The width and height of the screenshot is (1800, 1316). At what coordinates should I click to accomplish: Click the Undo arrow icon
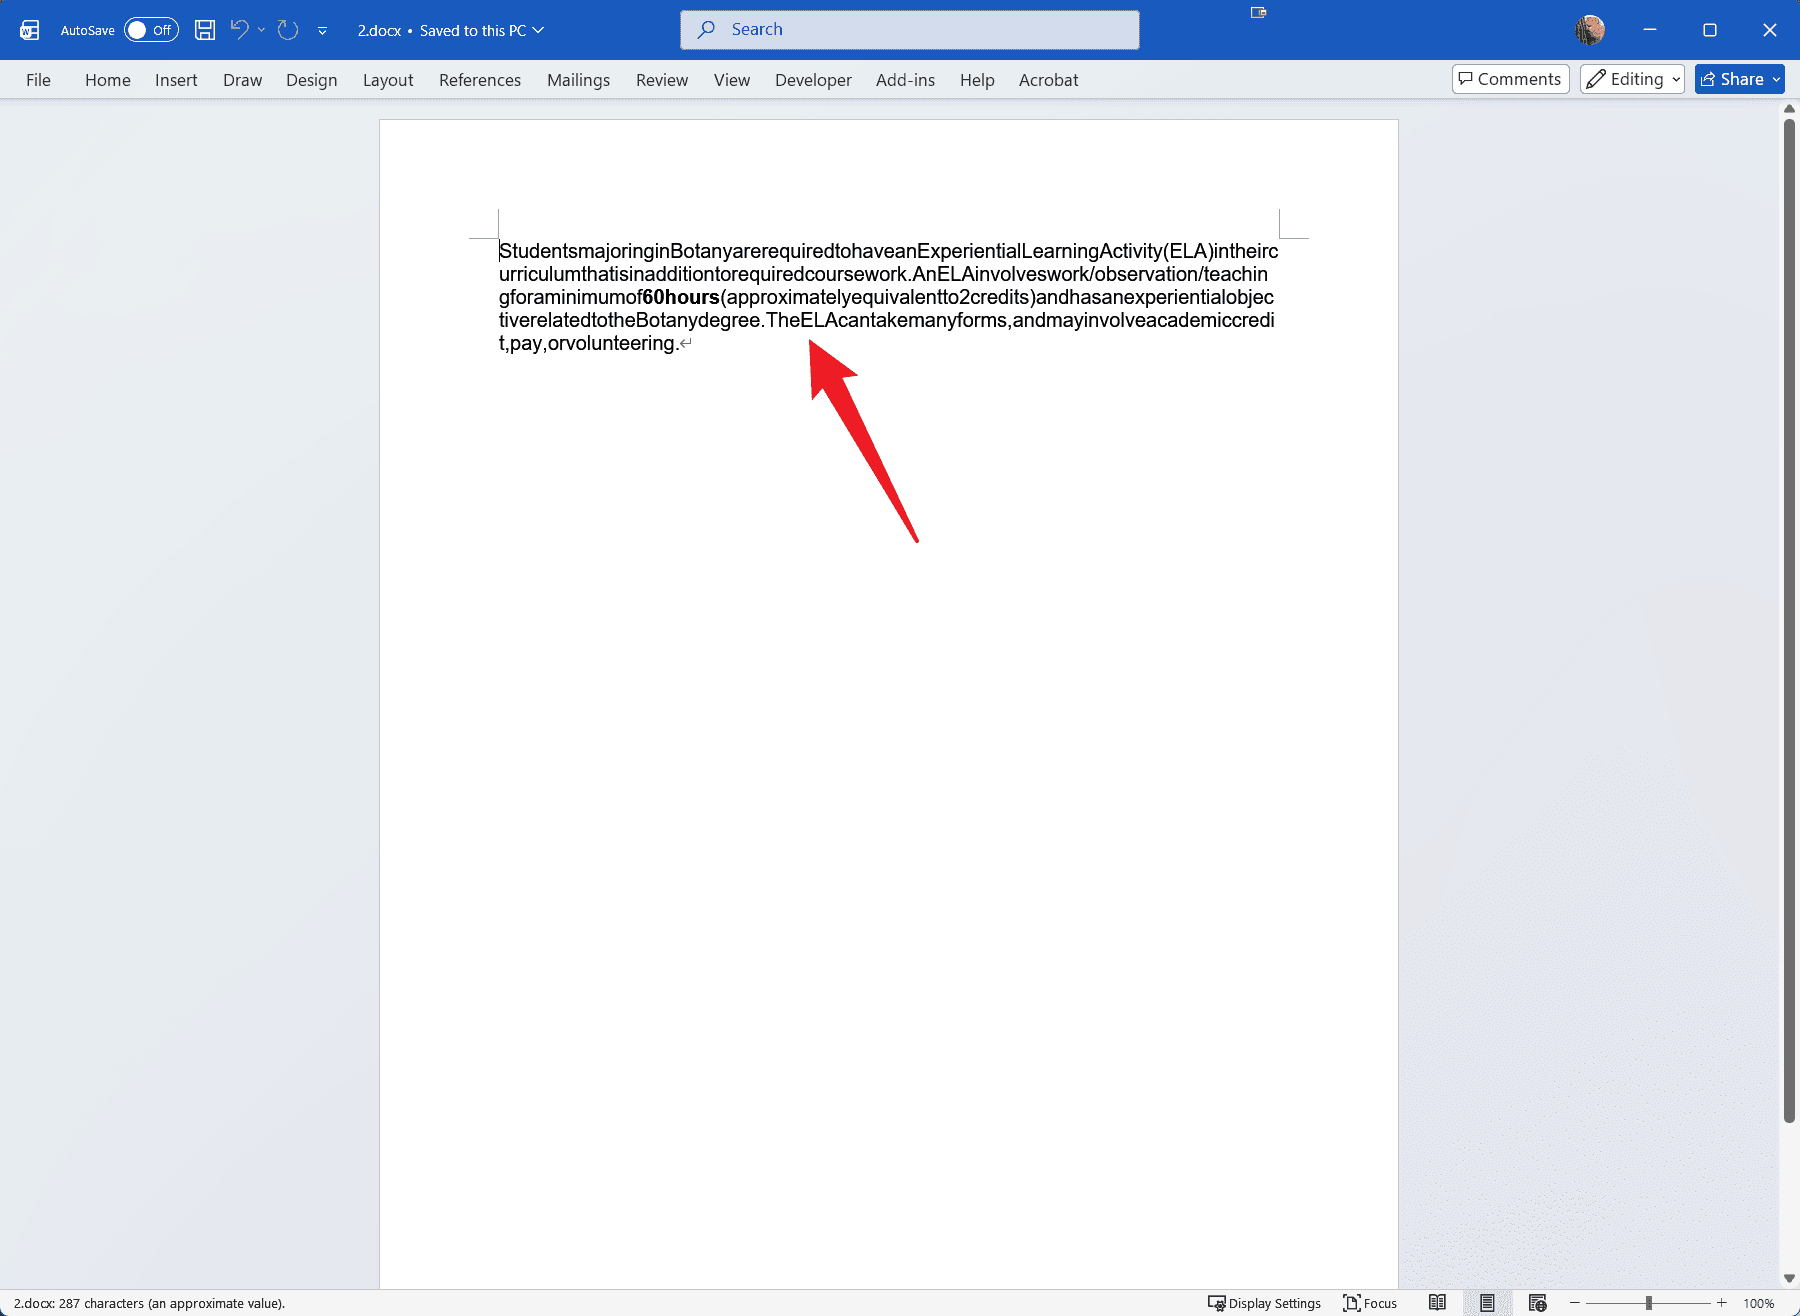(239, 30)
